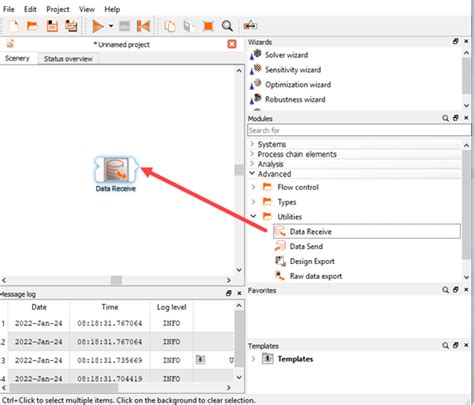Viewport: 474px width, 405px height.
Task: Click the message log horizontal scrollbar
Action: pyautogui.click(x=116, y=388)
